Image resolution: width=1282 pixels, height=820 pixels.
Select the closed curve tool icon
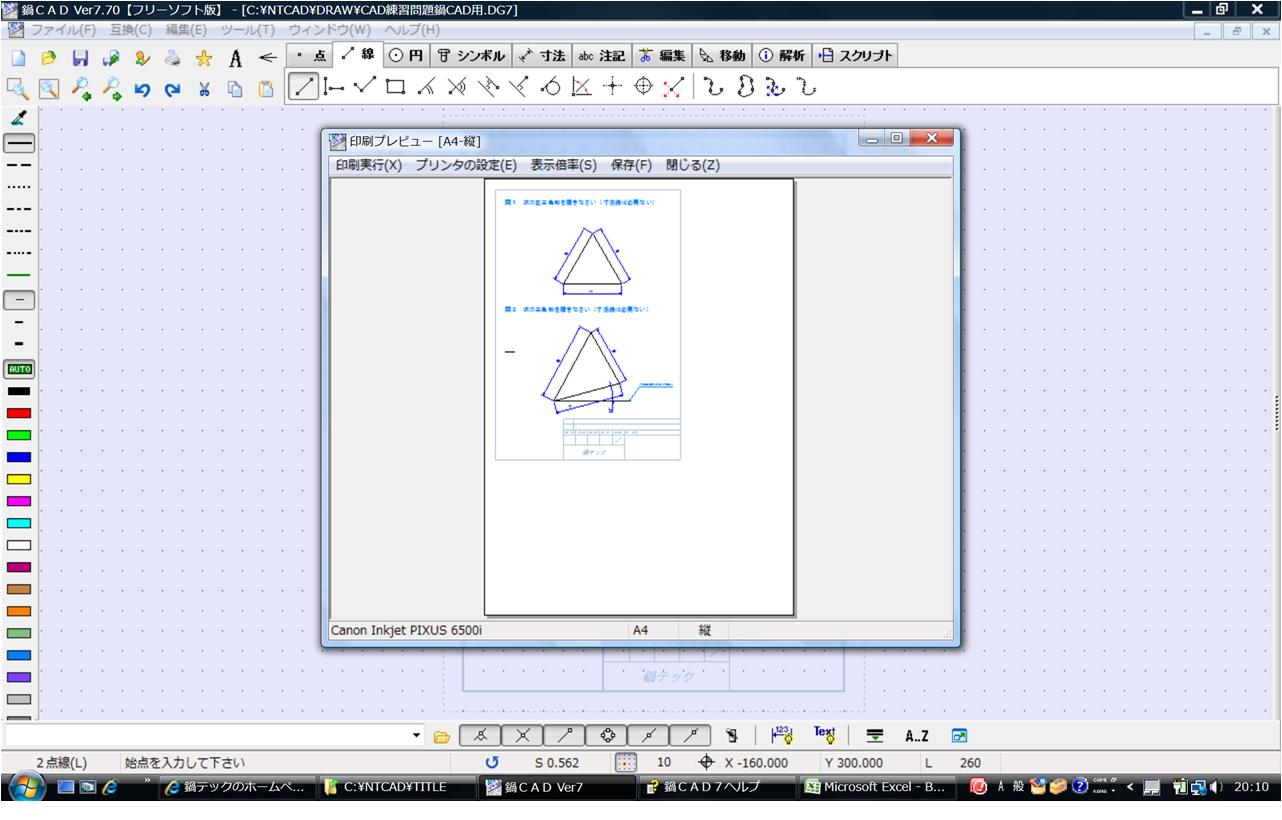[x=745, y=88]
